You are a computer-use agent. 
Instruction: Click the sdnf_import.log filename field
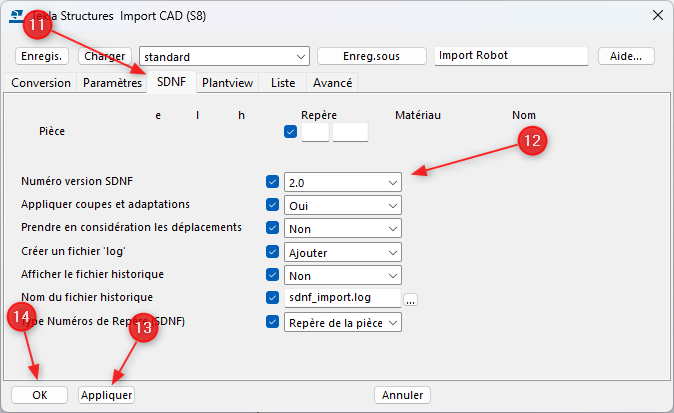pos(342,298)
